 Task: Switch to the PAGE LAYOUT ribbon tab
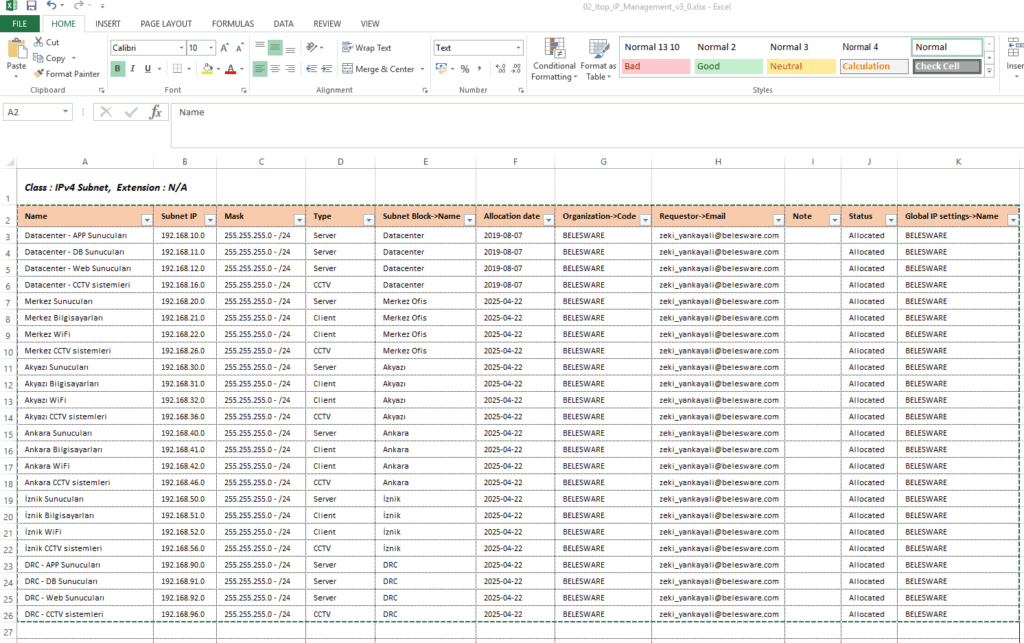(x=166, y=23)
